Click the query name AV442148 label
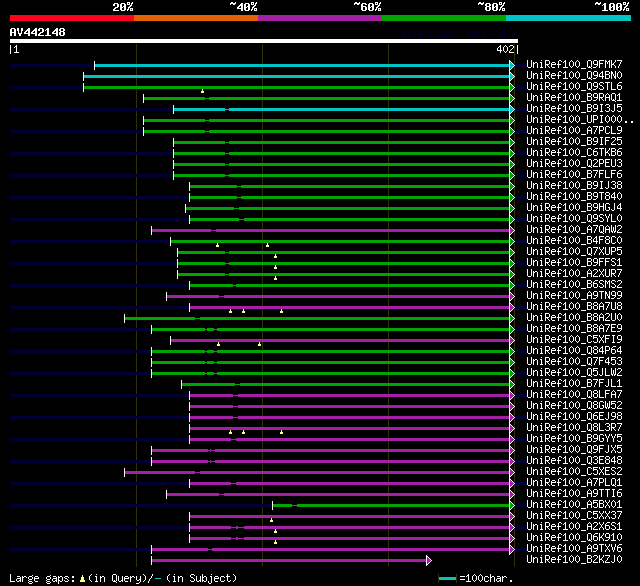This screenshot has height=586, width=640. [x=38, y=32]
